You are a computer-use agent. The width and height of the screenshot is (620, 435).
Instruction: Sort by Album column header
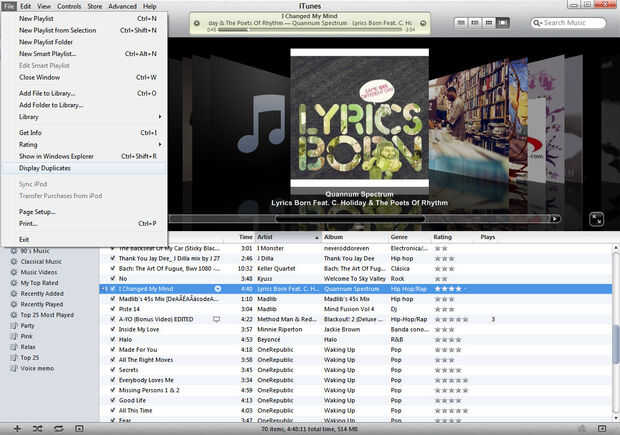pos(354,237)
